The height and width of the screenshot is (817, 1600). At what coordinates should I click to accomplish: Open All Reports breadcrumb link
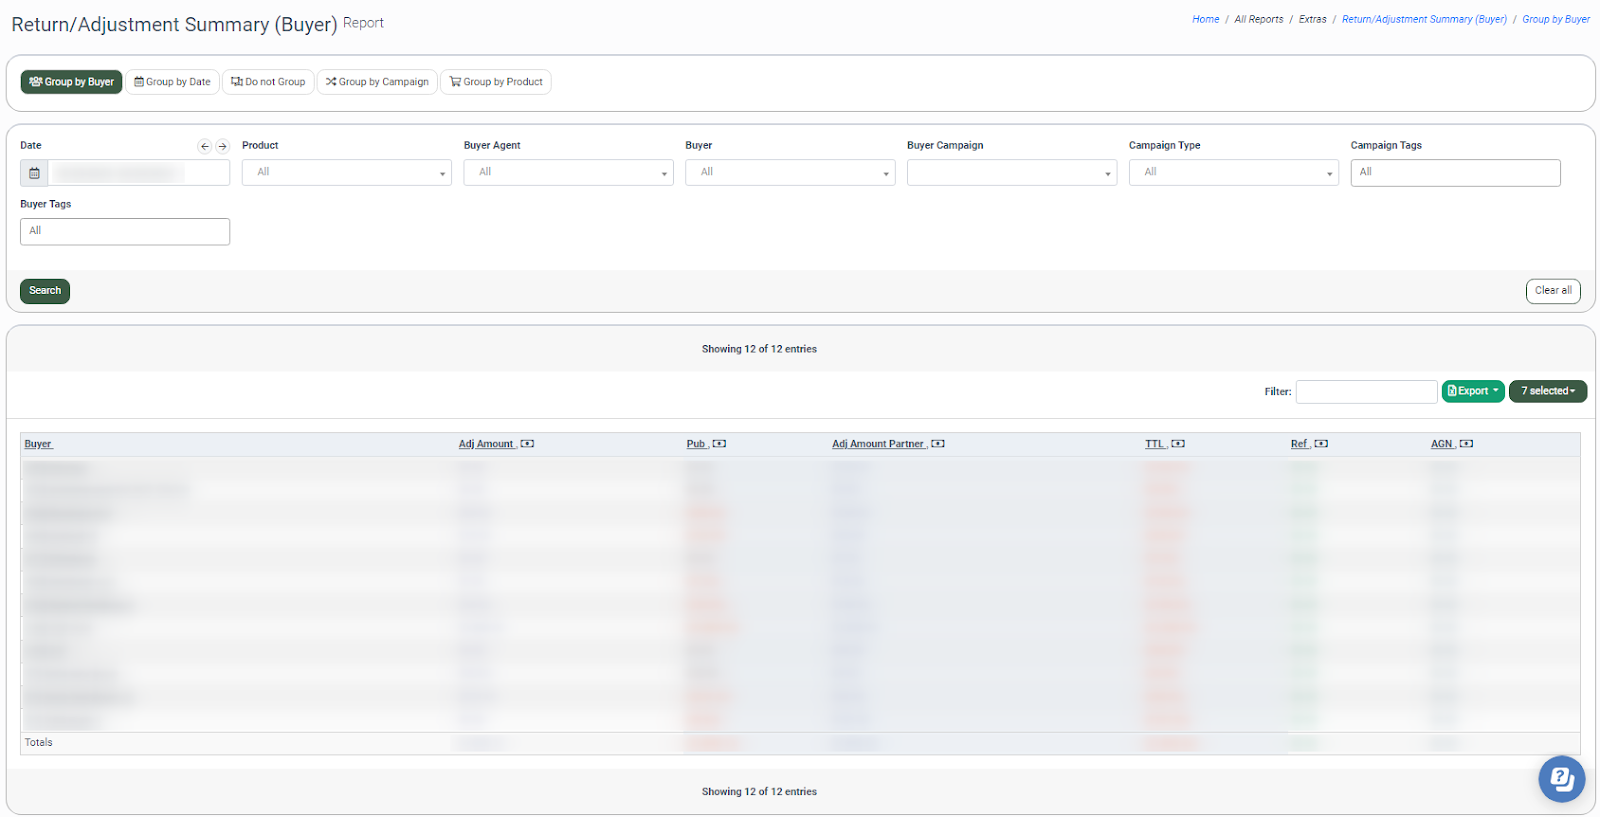click(1258, 19)
